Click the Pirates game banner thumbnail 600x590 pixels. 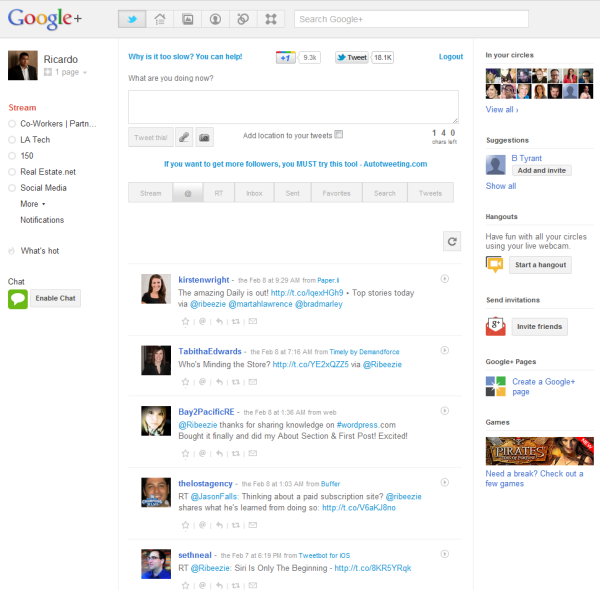pos(540,451)
